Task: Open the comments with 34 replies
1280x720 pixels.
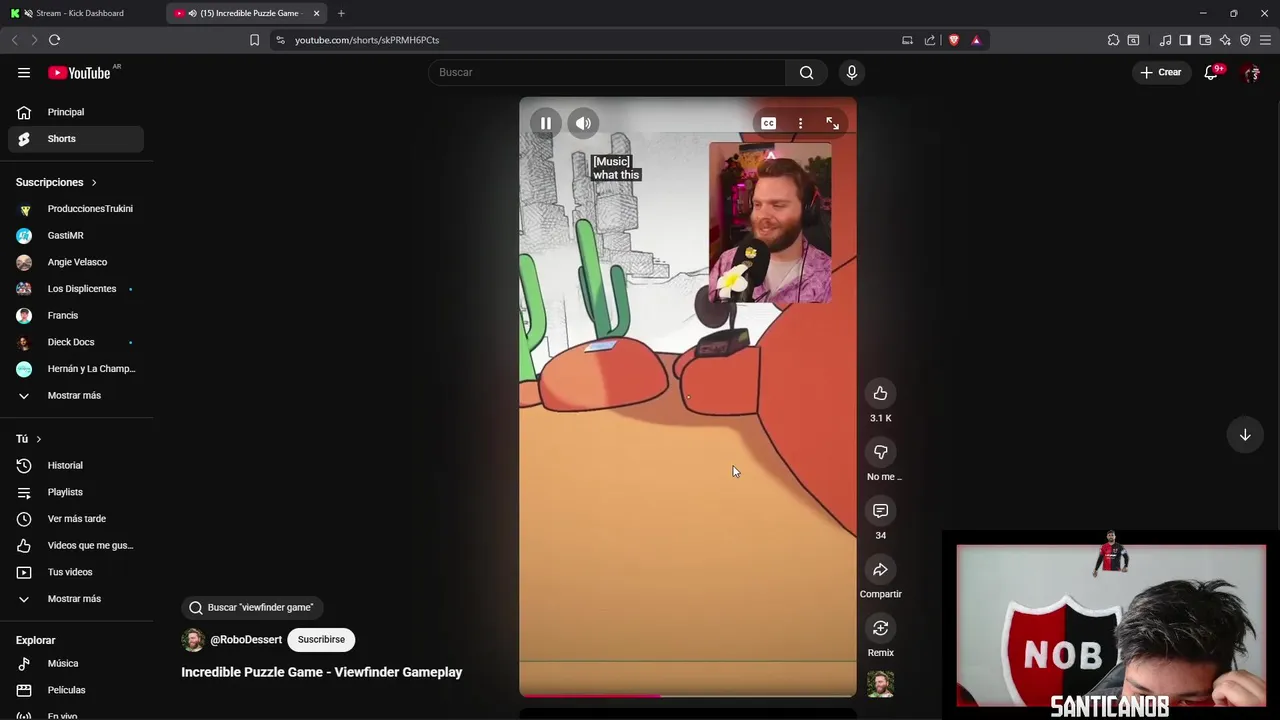Action: pos(880,511)
